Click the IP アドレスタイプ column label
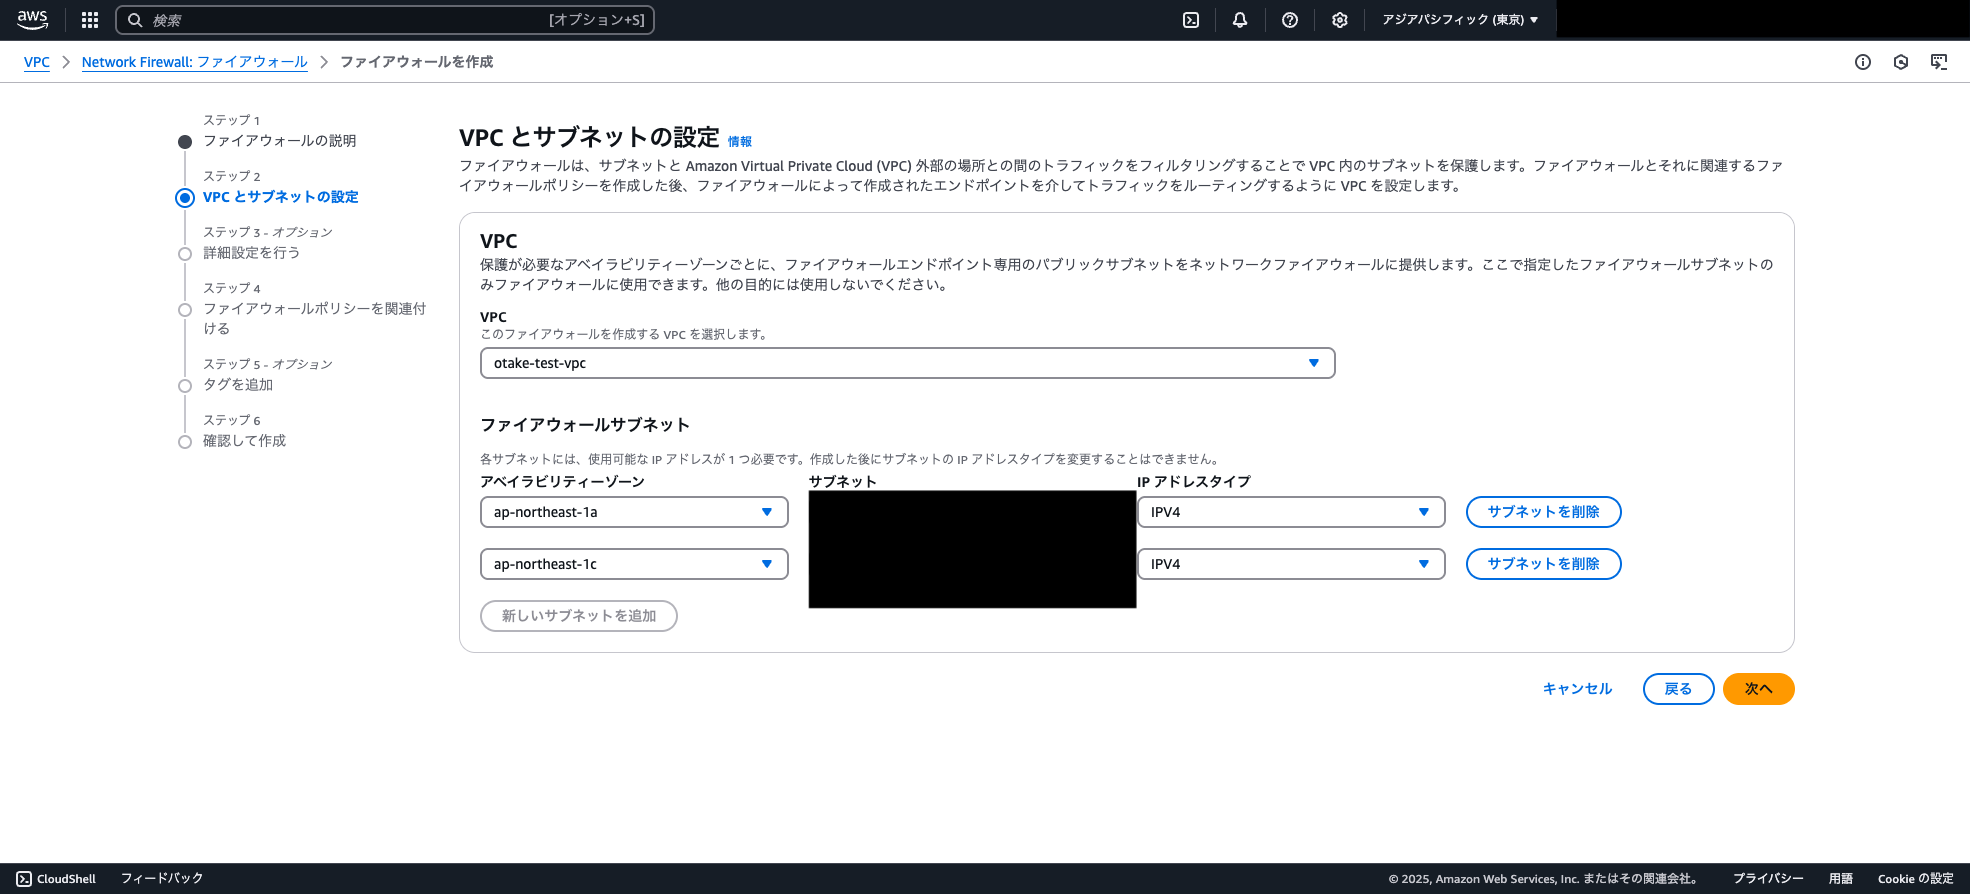 tap(1194, 482)
